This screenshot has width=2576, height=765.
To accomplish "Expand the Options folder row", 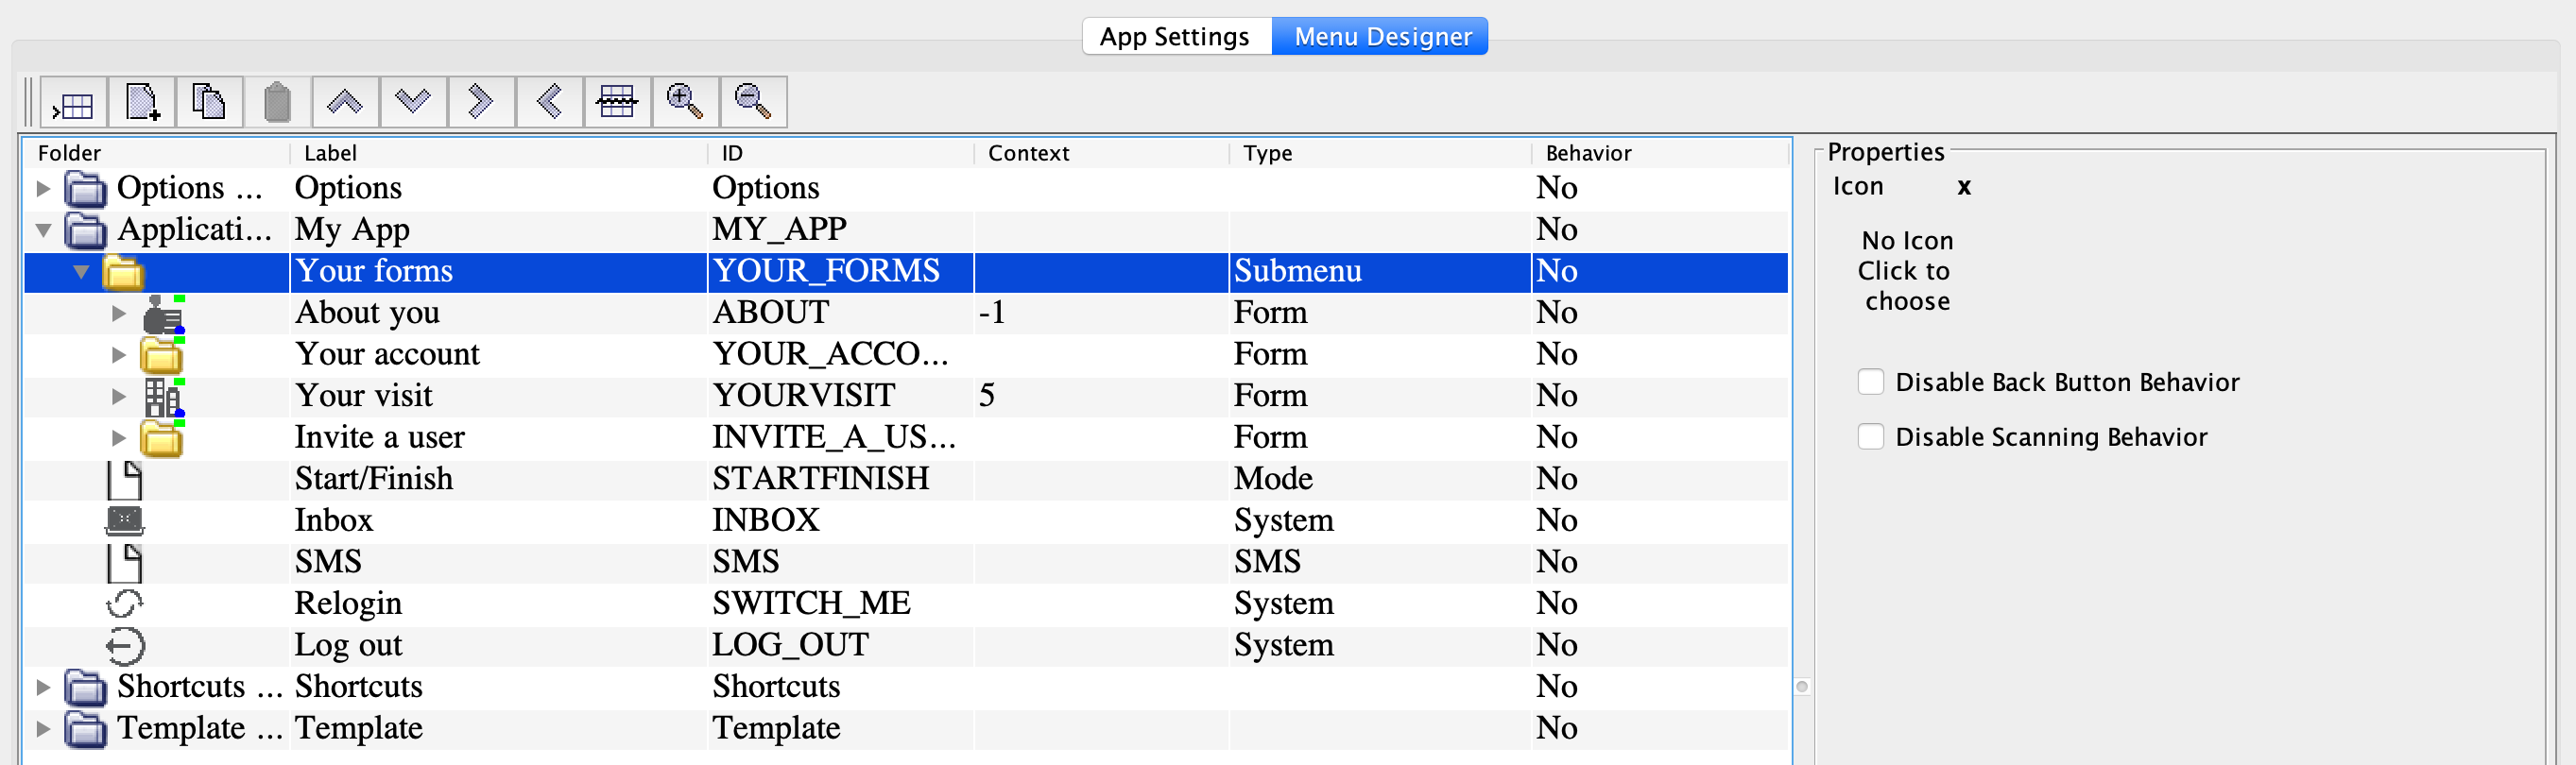I will pos(43,188).
